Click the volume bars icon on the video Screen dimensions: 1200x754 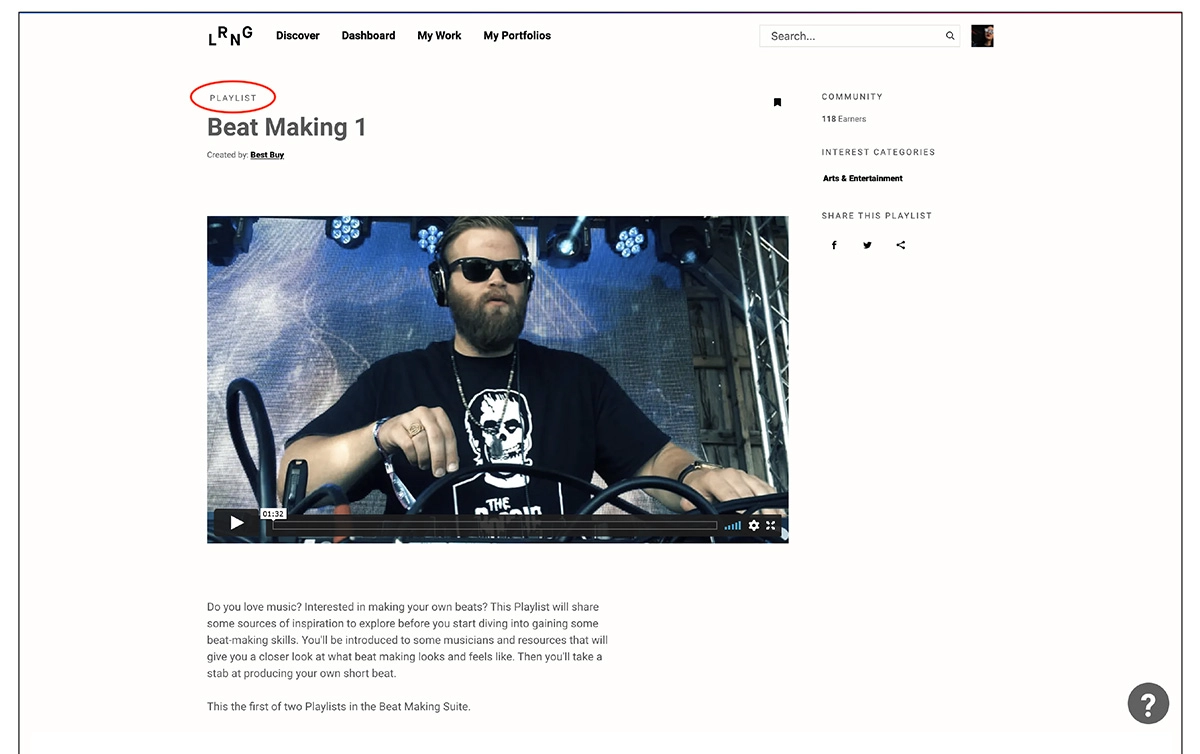[732, 524]
